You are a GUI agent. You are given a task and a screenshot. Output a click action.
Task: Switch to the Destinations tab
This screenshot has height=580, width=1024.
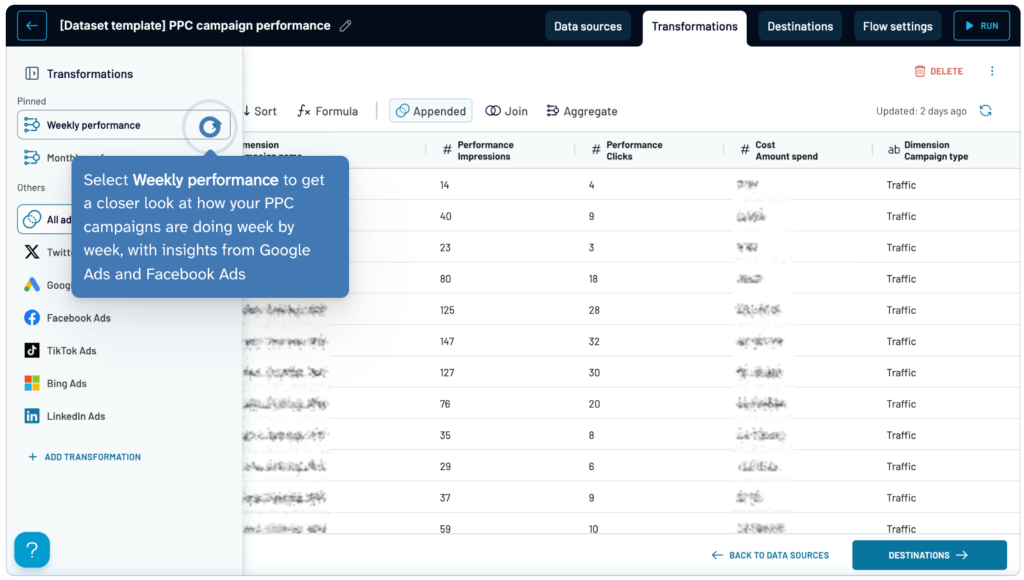pos(799,27)
